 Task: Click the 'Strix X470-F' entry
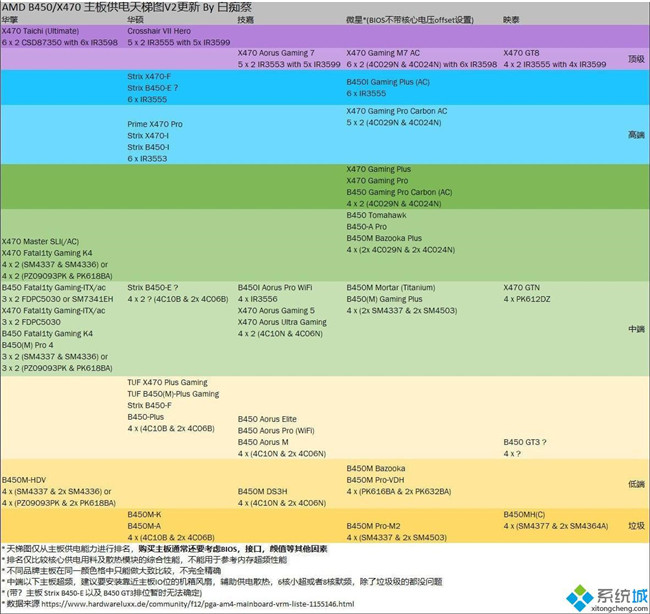point(149,76)
